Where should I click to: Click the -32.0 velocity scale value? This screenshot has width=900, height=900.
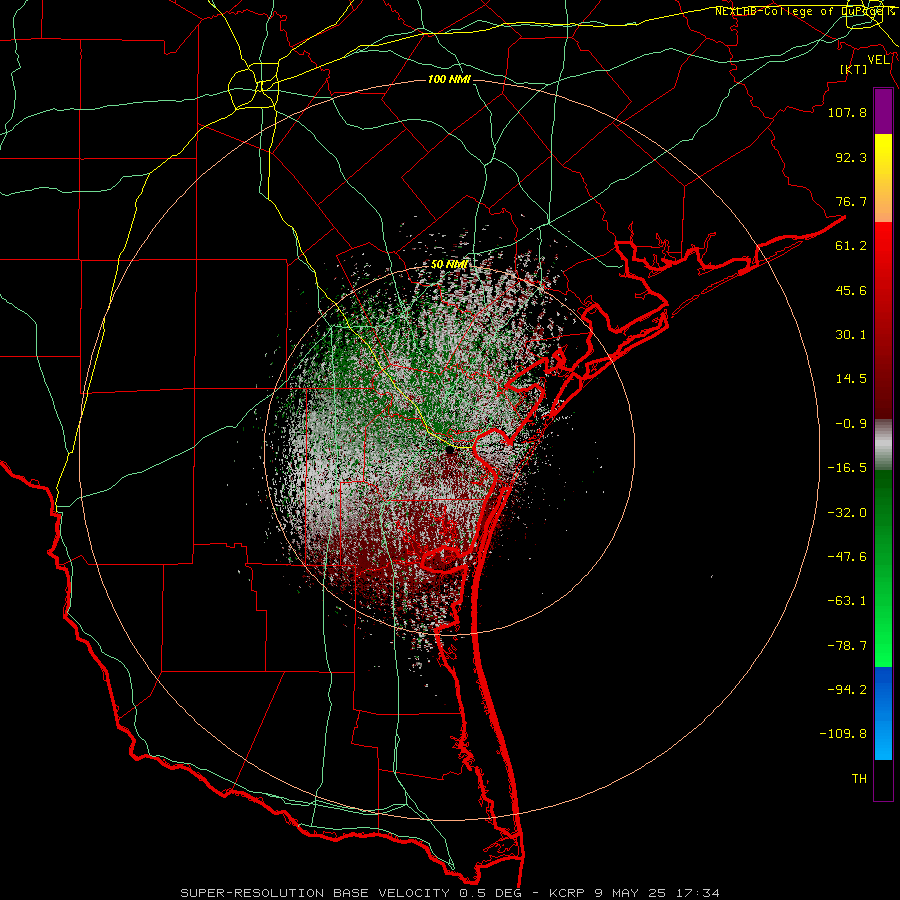click(847, 513)
